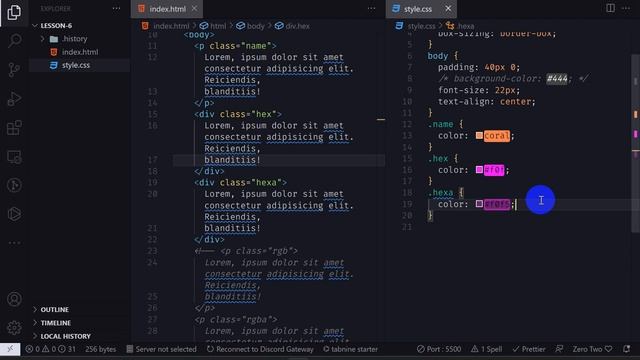Switch to the style.css tab
This screenshot has height=360, width=640.
coord(421,9)
